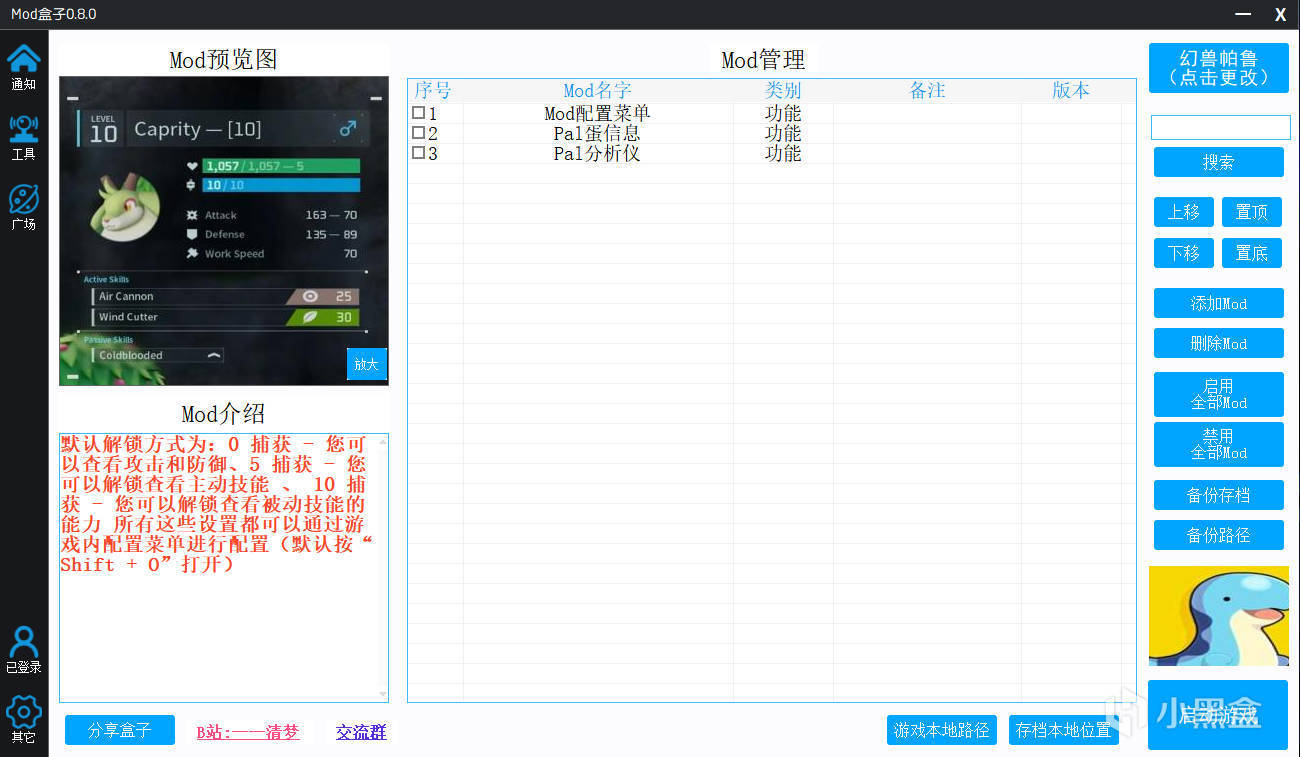Open the 通知 home icon
This screenshot has width=1300, height=757.
point(24,66)
